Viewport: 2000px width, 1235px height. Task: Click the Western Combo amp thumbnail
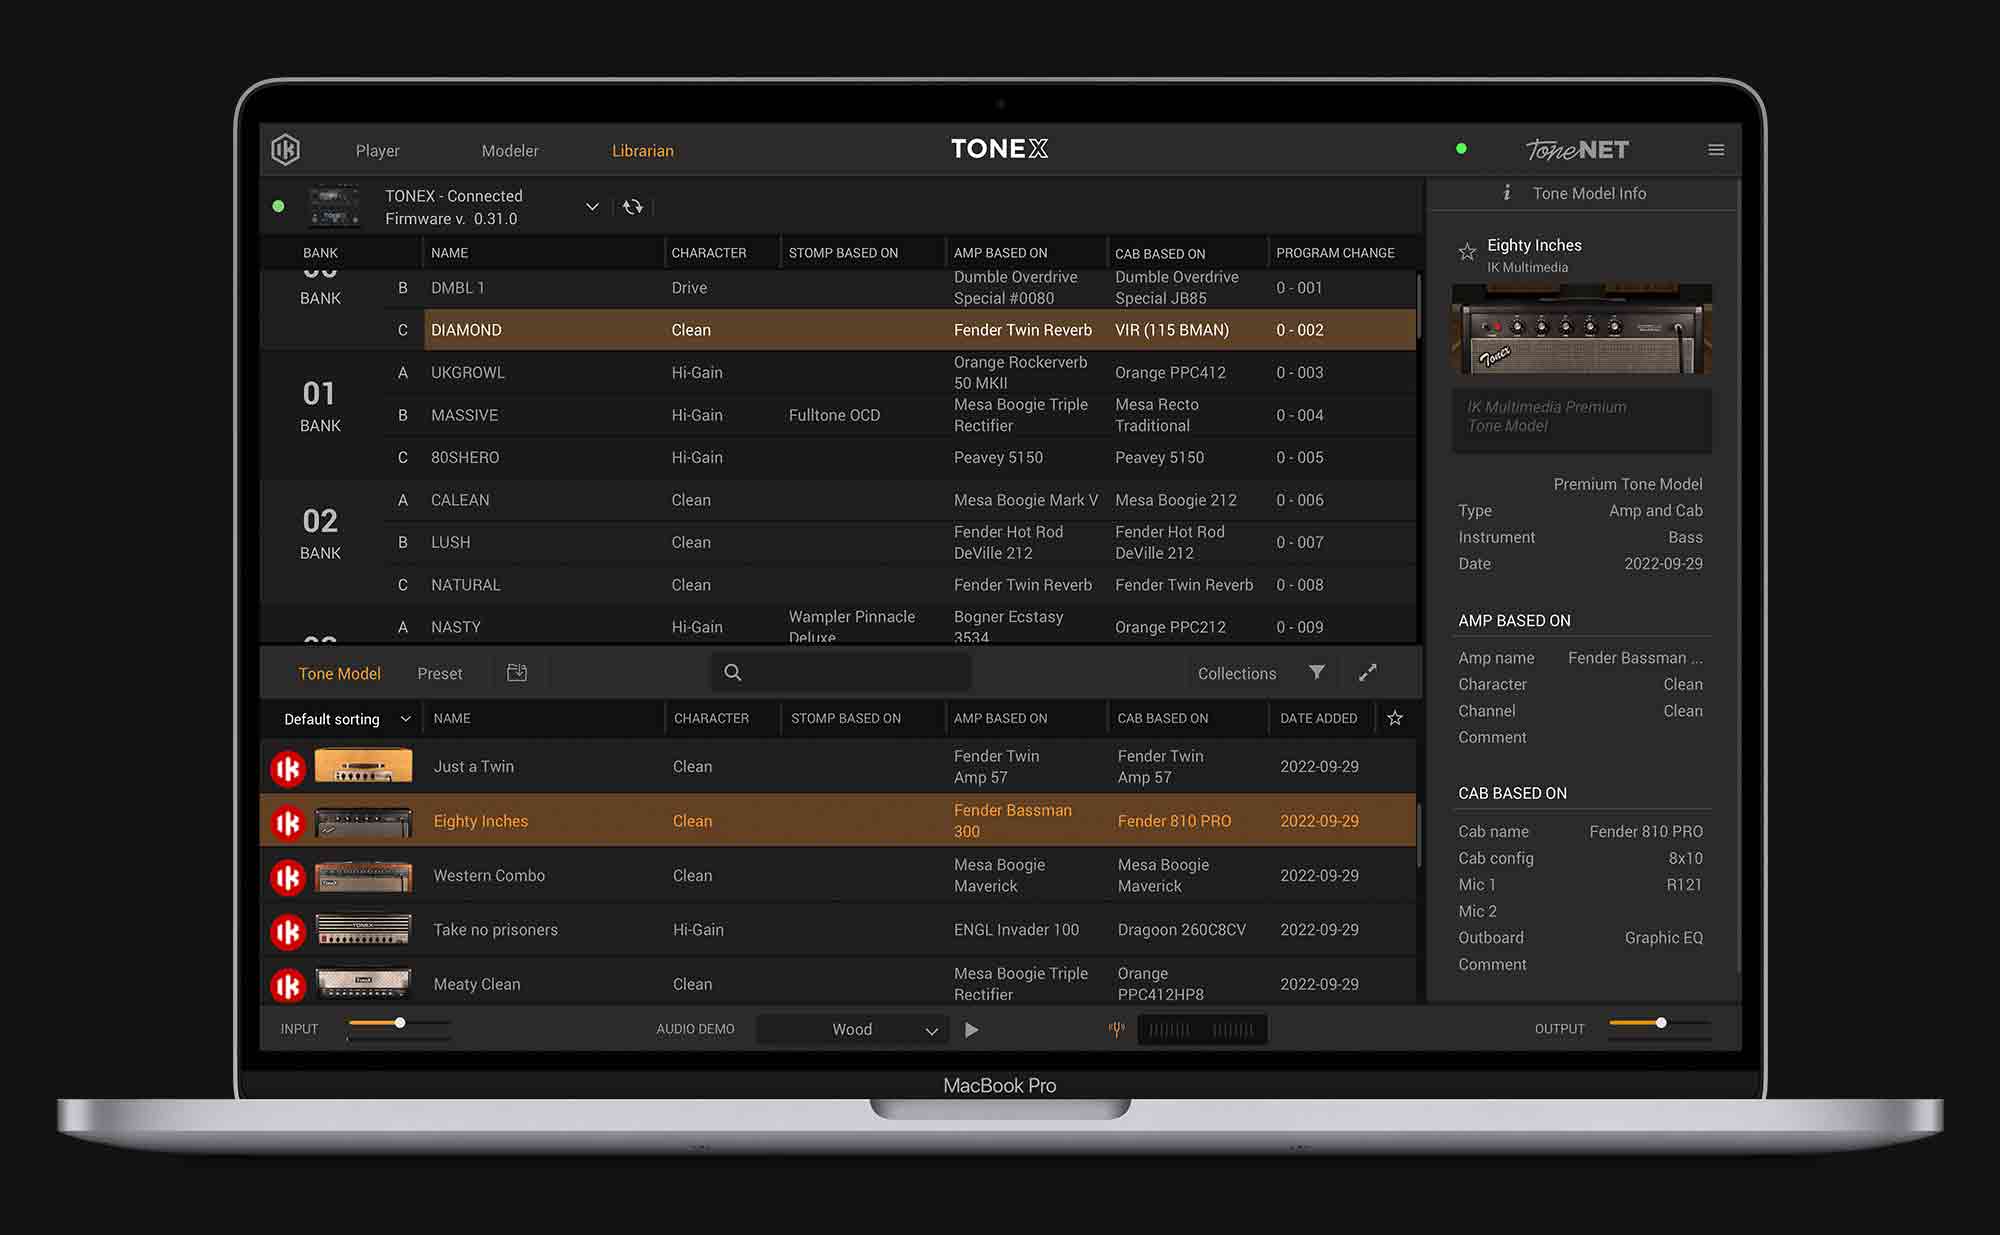click(363, 876)
